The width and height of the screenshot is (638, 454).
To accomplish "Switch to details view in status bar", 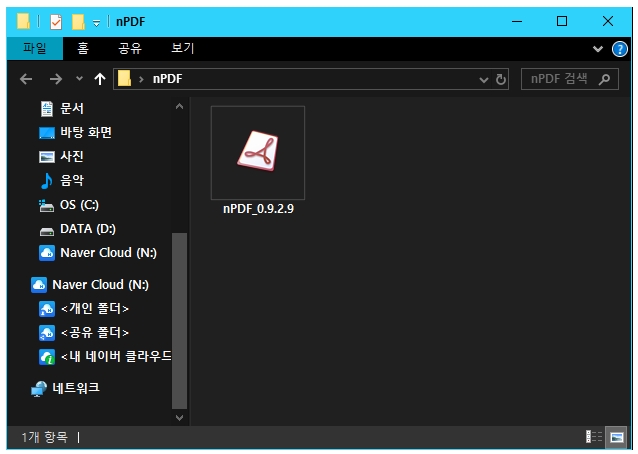I will pyautogui.click(x=594, y=437).
